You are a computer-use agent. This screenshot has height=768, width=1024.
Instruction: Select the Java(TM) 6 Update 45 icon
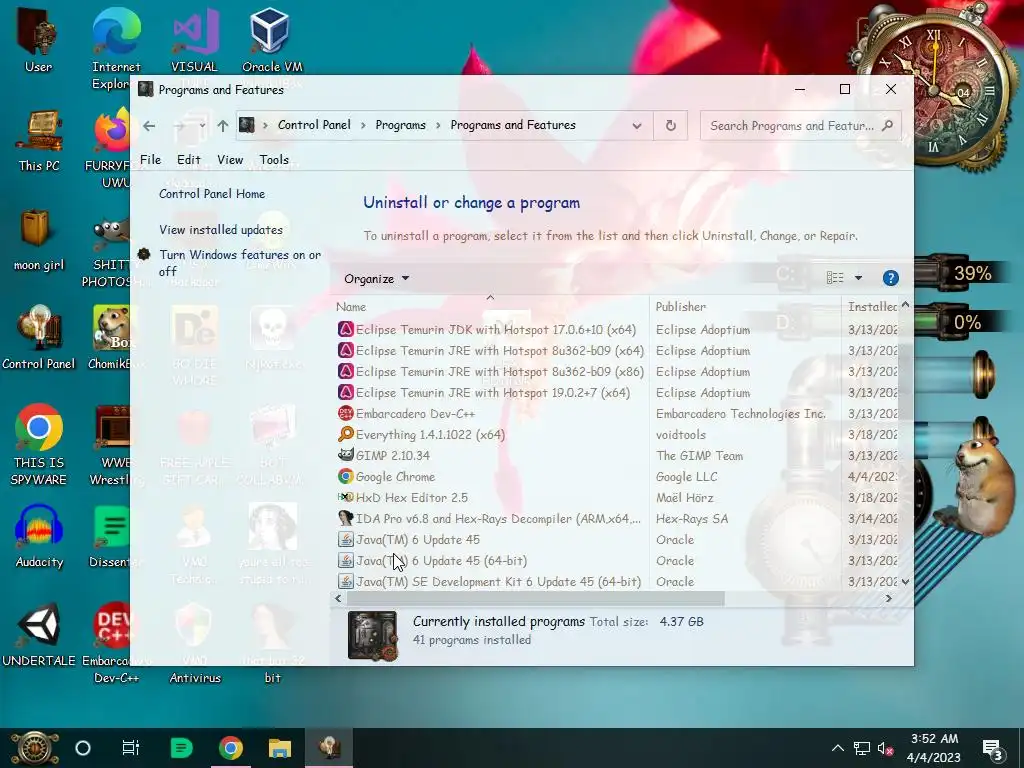click(345, 539)
